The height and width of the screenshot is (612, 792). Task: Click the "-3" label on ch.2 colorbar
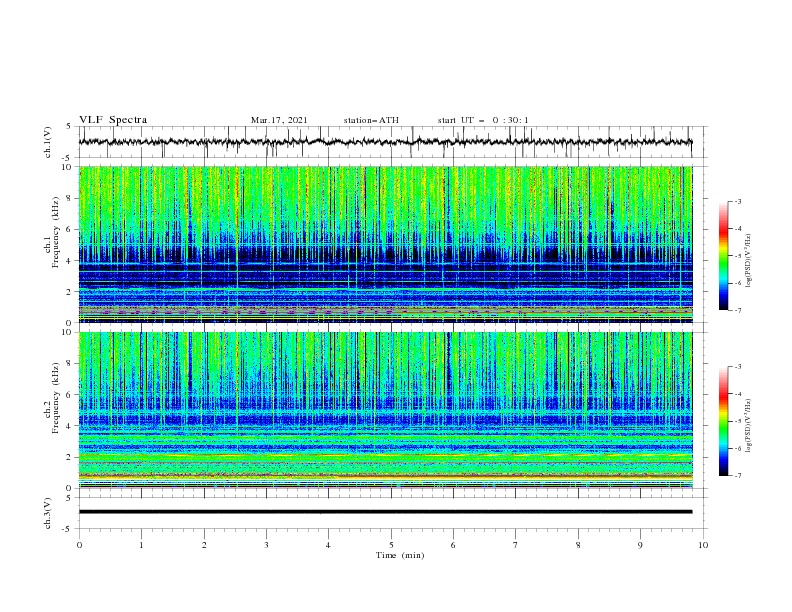click(738, 367)
